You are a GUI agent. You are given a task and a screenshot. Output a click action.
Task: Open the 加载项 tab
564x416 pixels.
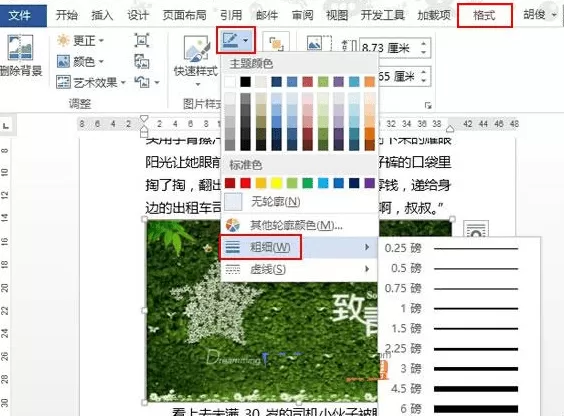coord(434,15)
